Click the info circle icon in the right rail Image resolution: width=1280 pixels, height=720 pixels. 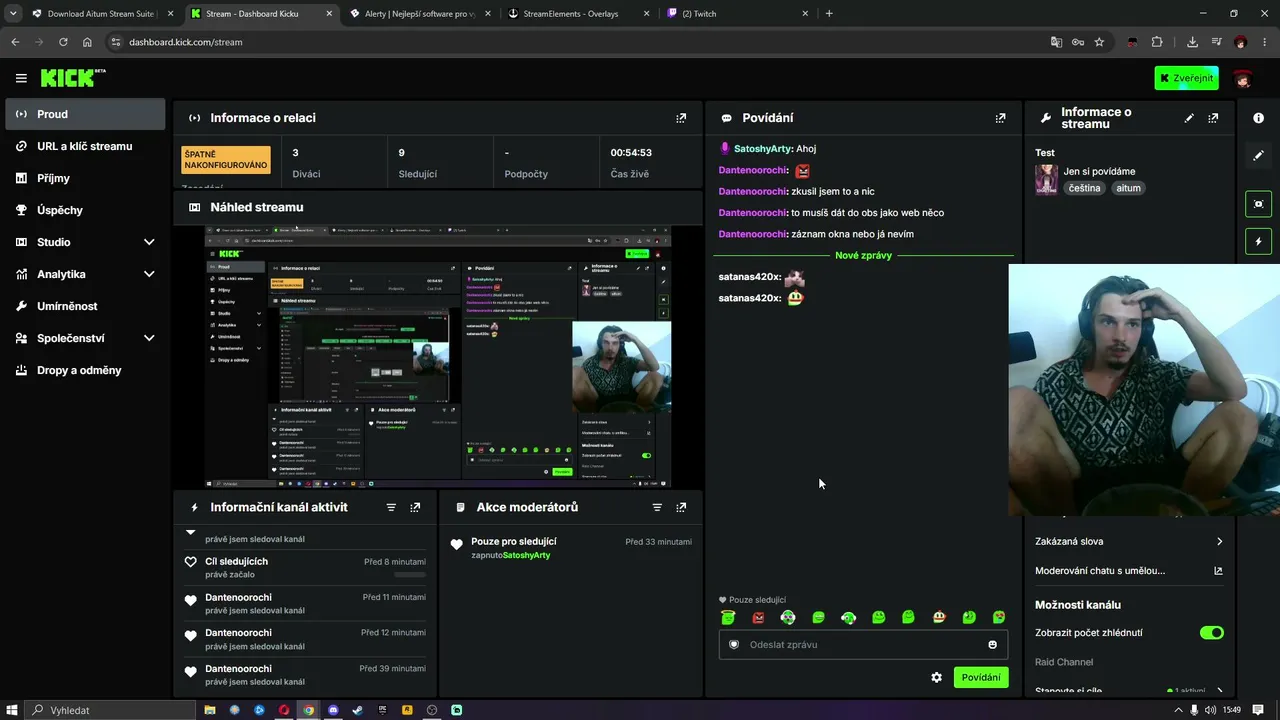pos(1258,118)
